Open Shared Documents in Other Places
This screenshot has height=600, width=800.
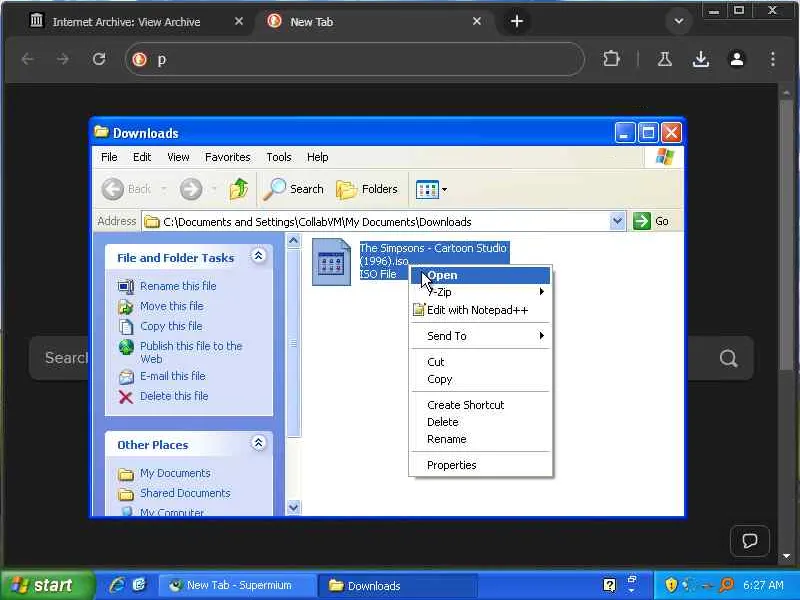pos(185,493)
